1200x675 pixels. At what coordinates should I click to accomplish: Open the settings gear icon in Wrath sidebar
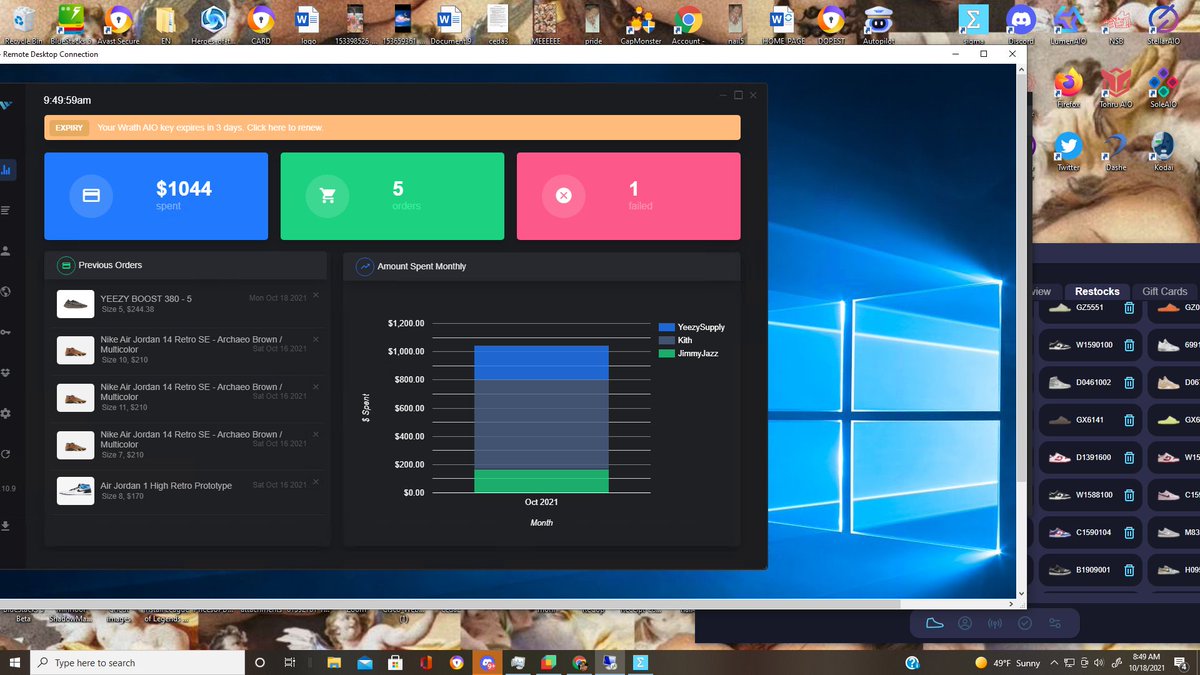pos(6,413)
